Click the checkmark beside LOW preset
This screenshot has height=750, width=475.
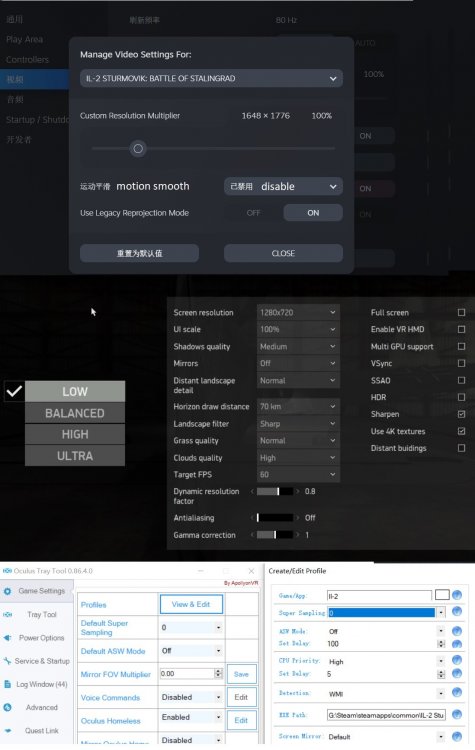click(x=14, y=391)
